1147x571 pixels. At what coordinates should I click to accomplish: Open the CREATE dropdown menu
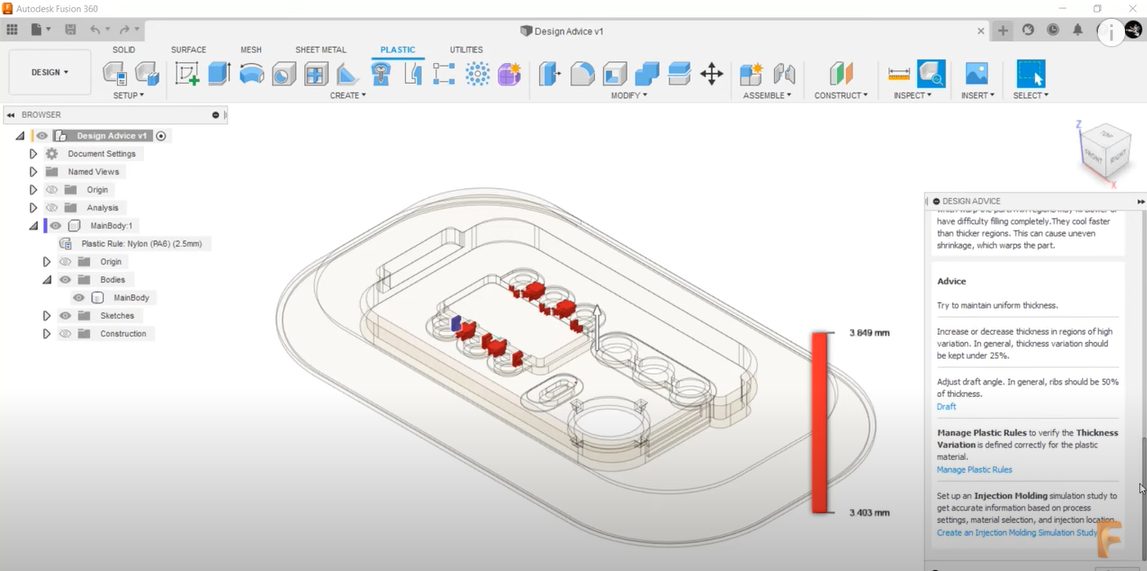pyautogui.click(x=348, y=96)
